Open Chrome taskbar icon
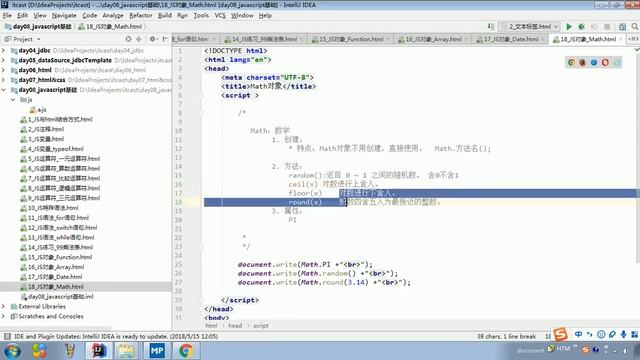 (186, 351)
